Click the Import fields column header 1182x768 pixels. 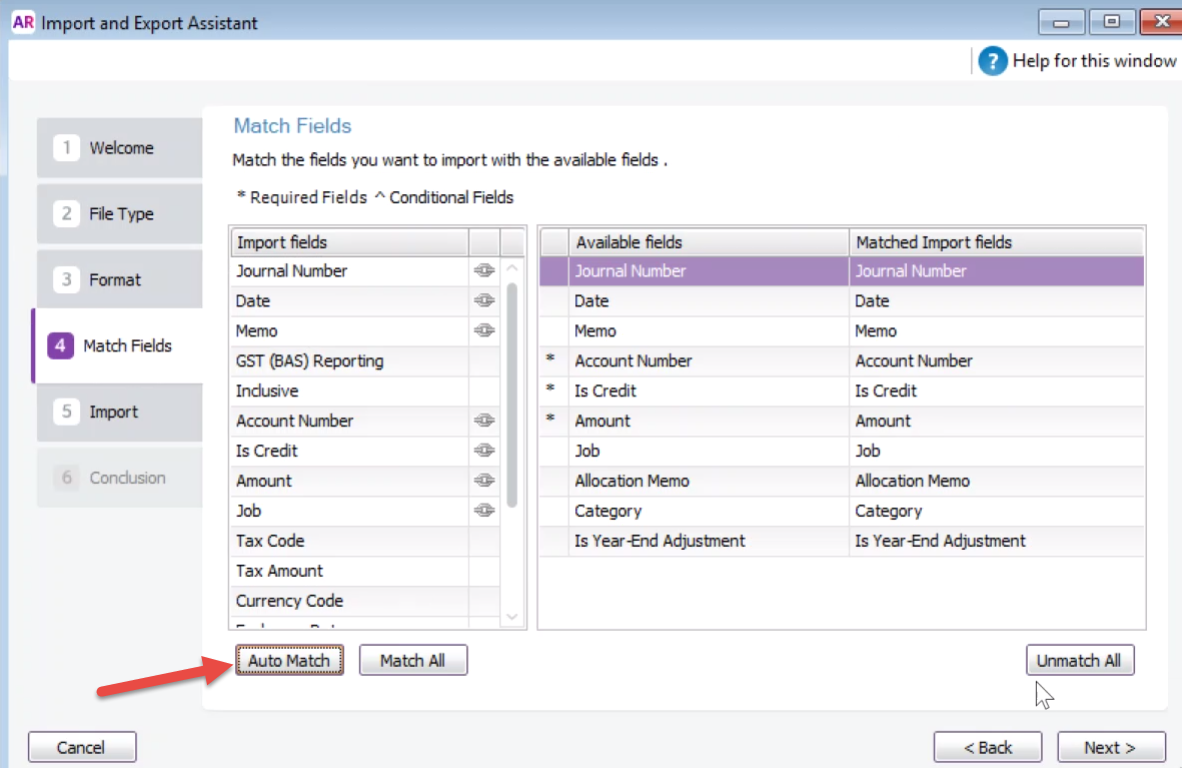(x=349, y=242)
